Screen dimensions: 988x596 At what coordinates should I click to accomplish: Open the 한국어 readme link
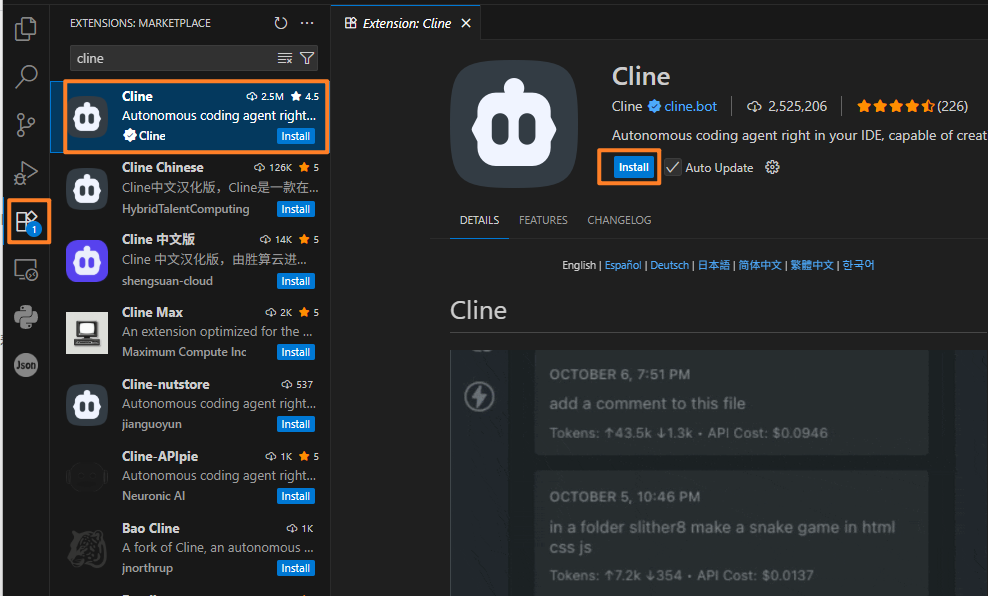(x=858, y=265)
